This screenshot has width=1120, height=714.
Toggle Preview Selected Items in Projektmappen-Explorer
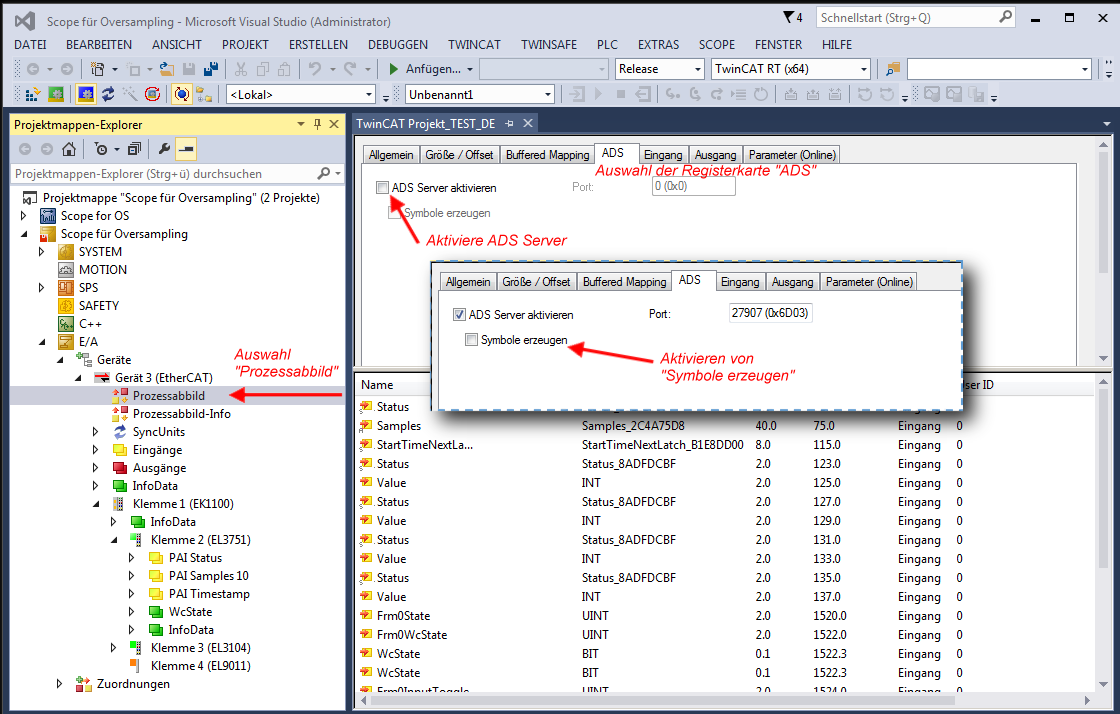(x=186, y=149)
